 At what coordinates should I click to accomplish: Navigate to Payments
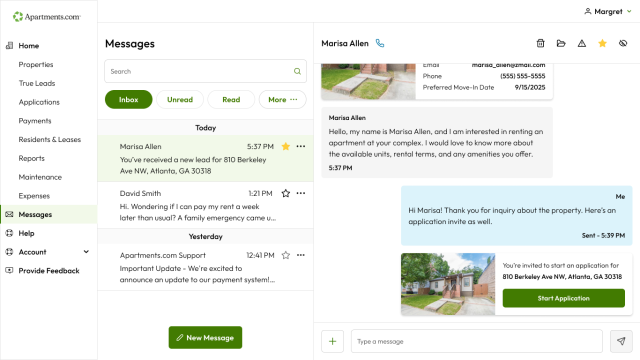(35, 121)
